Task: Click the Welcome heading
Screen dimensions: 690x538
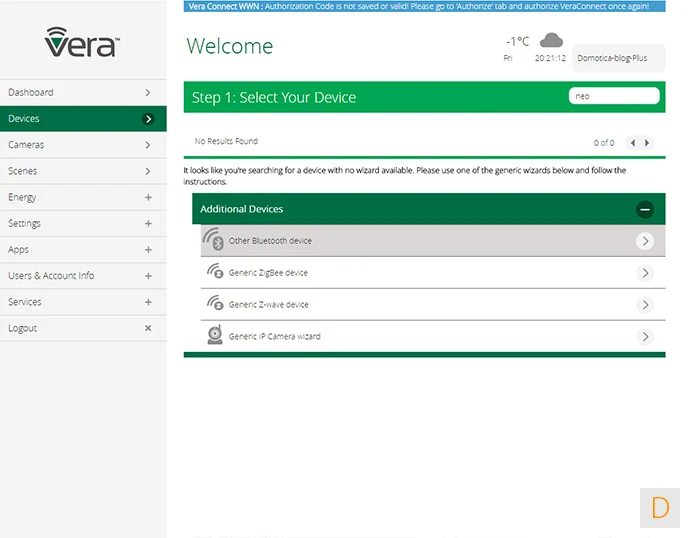Action: click(x=230, y=46)
